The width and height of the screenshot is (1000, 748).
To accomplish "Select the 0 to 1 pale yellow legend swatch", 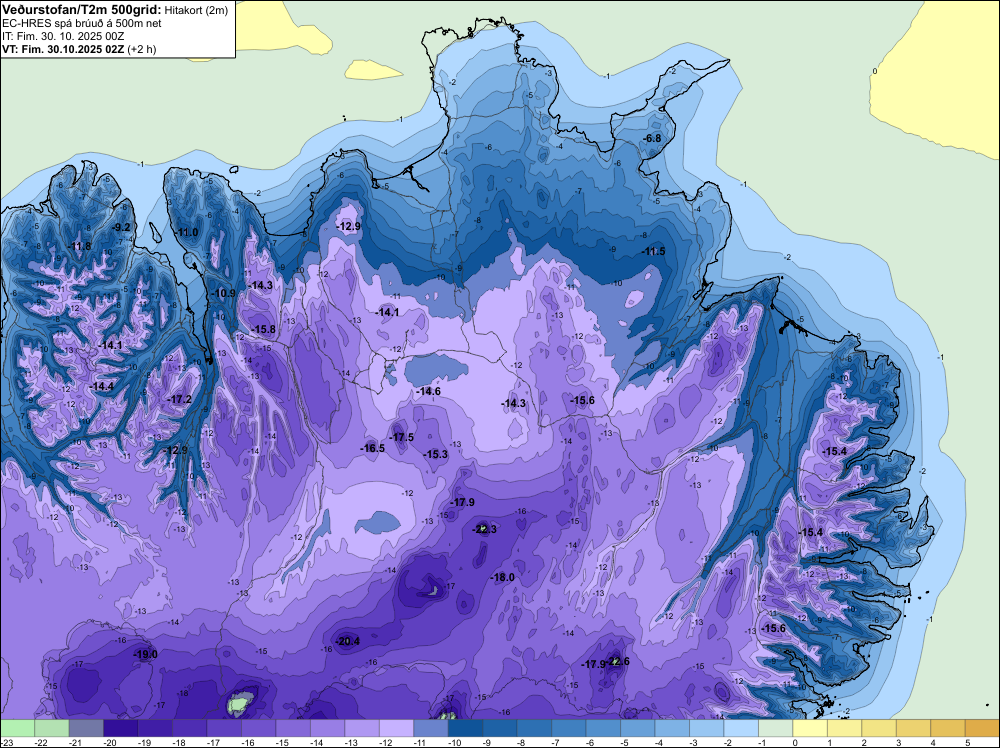I will point(809,728).
